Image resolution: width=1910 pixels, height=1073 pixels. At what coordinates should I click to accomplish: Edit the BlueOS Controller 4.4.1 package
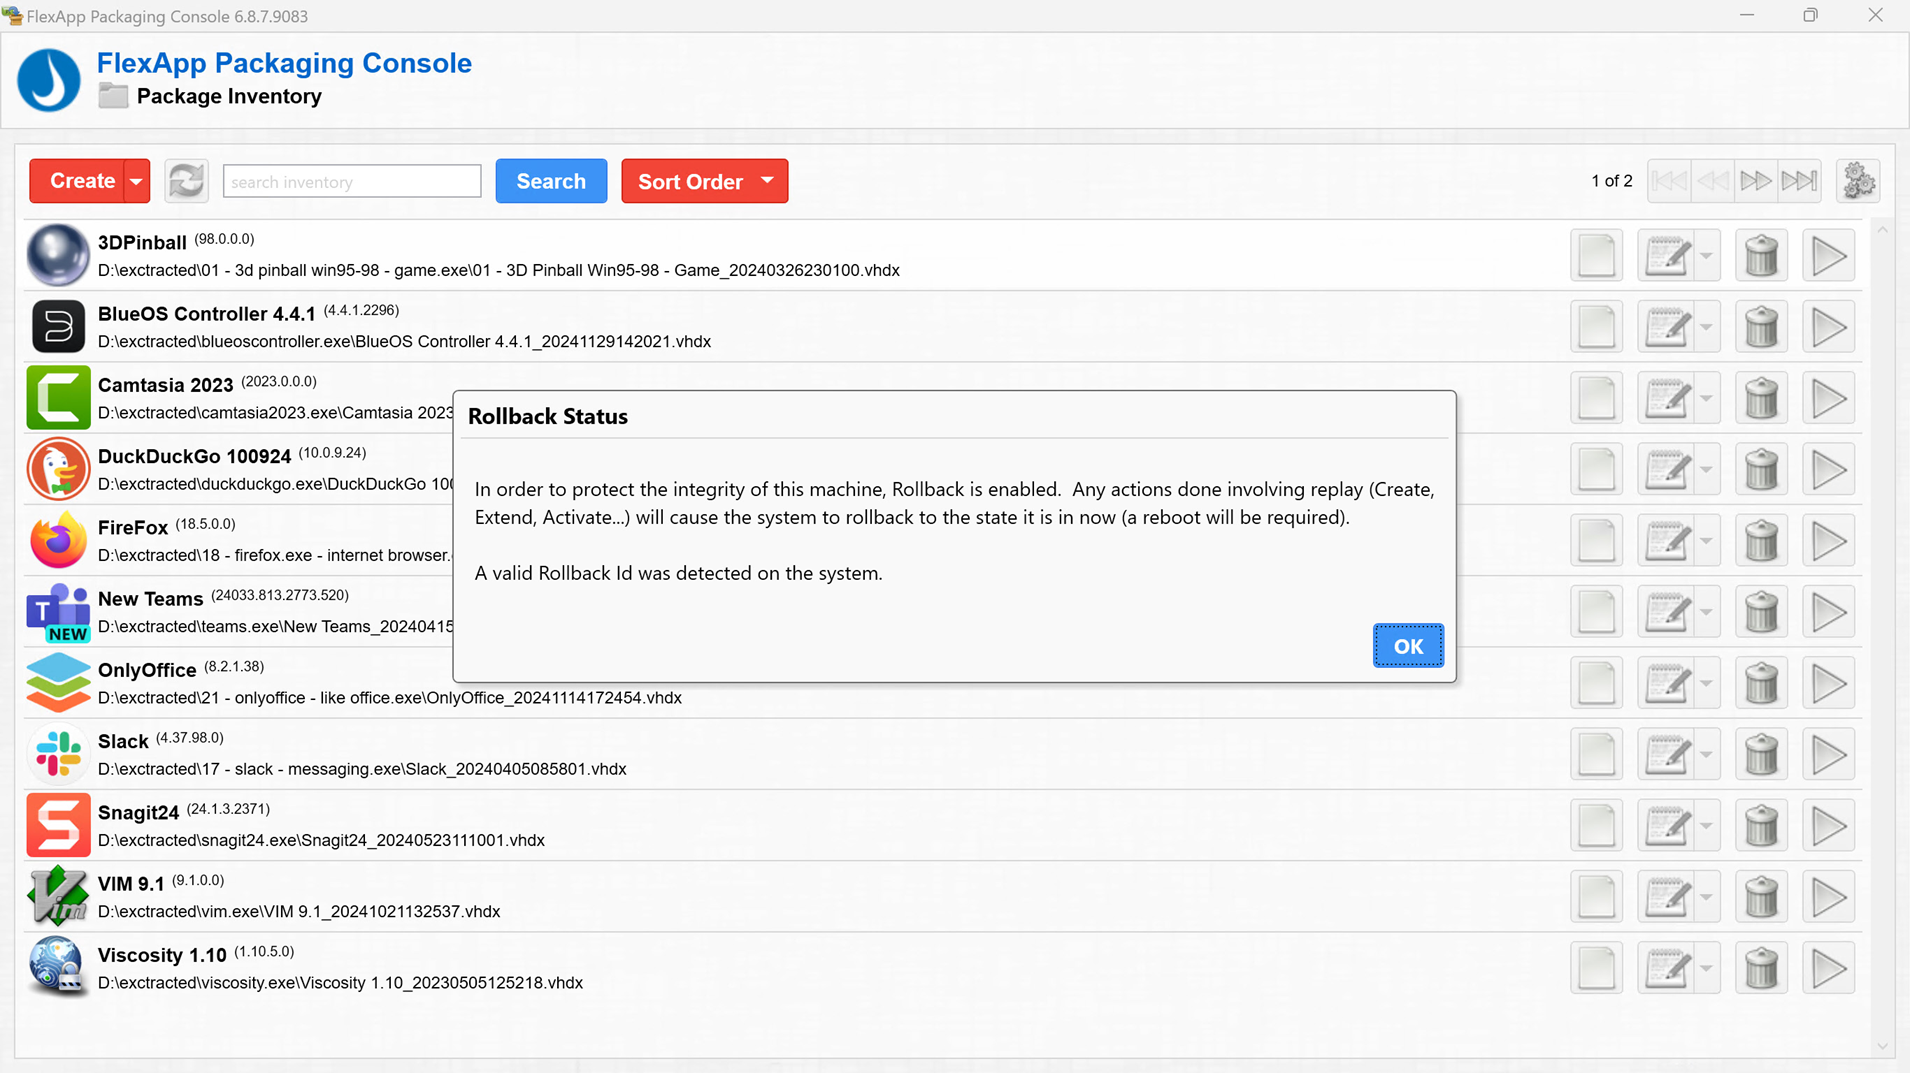pyautogui.click(x=1667, y=327)
